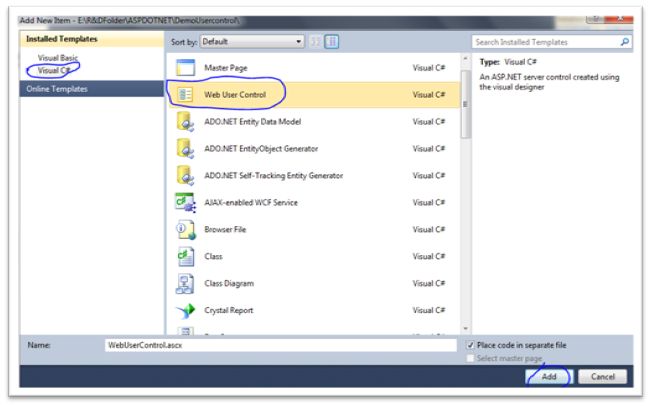Screen dimensions: 650x406
Task: Select ADO.NET EntityObject Generator text
Action: click(261, 148)
